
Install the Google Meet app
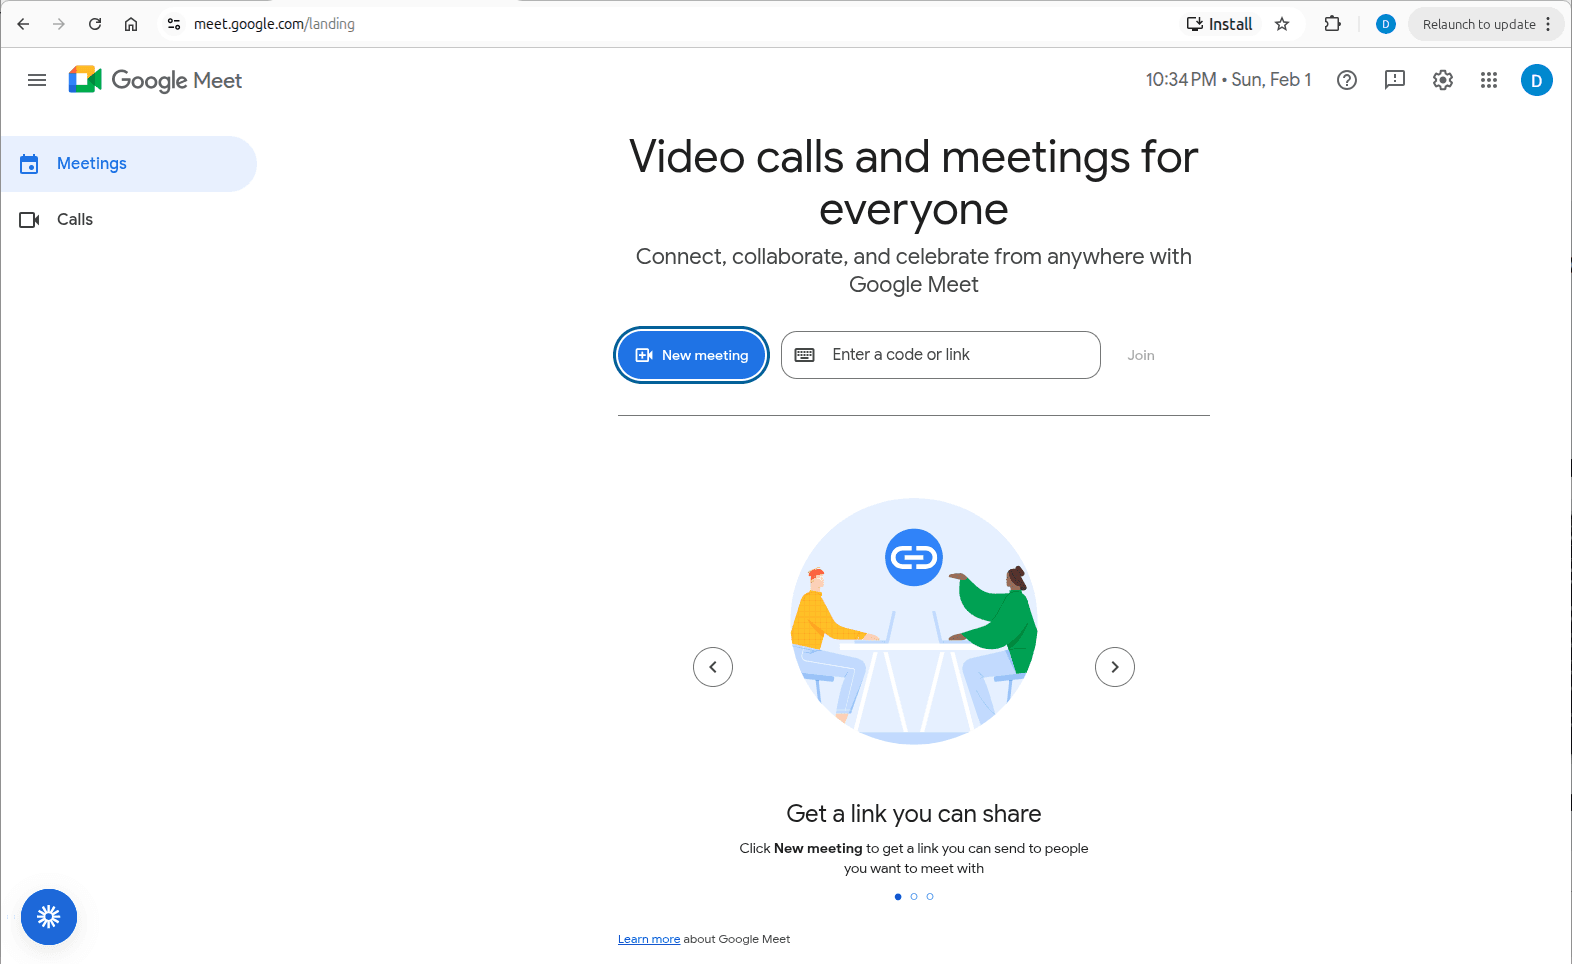coord(1219,24)
